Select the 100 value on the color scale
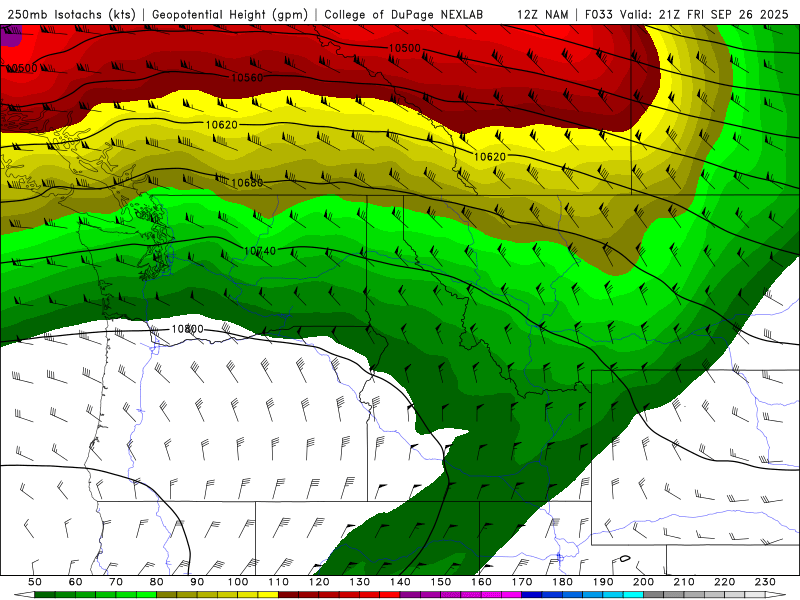 (x=238, y=582)
